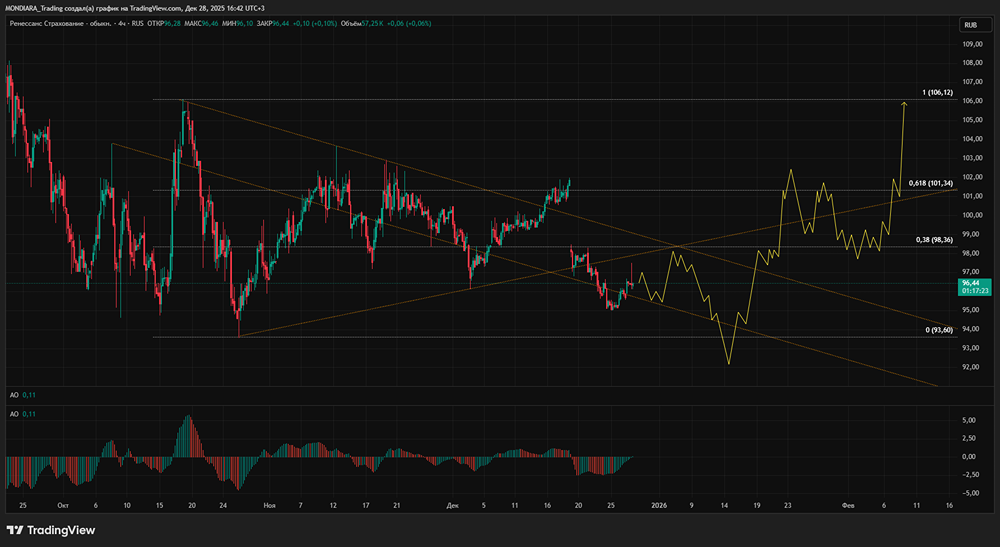Image resolution: width=1000 pixels, height=547 pixels.
Task: Click the ЗАКР 96,44 close value
Action: [273, 24]
